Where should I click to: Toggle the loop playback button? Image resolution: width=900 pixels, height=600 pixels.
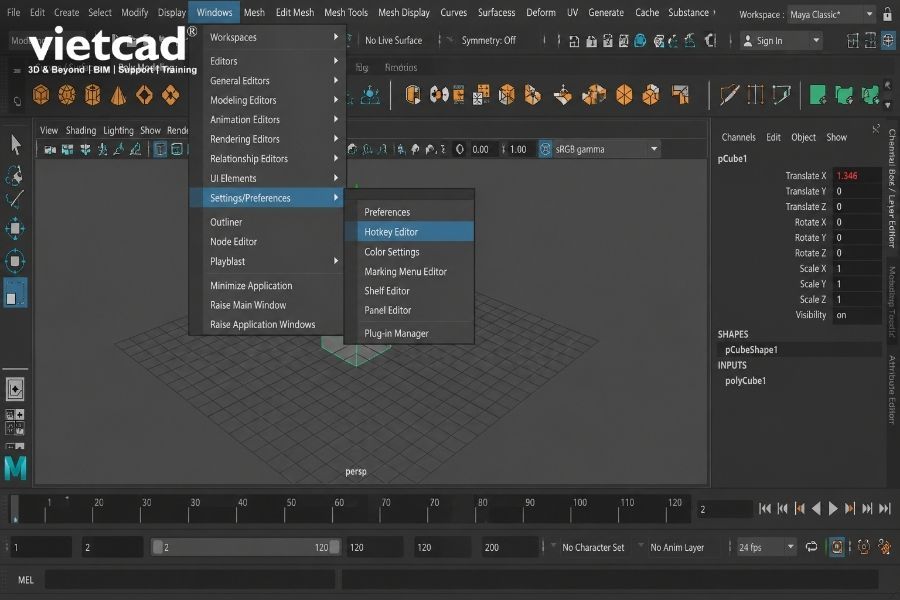pyautogui.click(x=811, y=547)
